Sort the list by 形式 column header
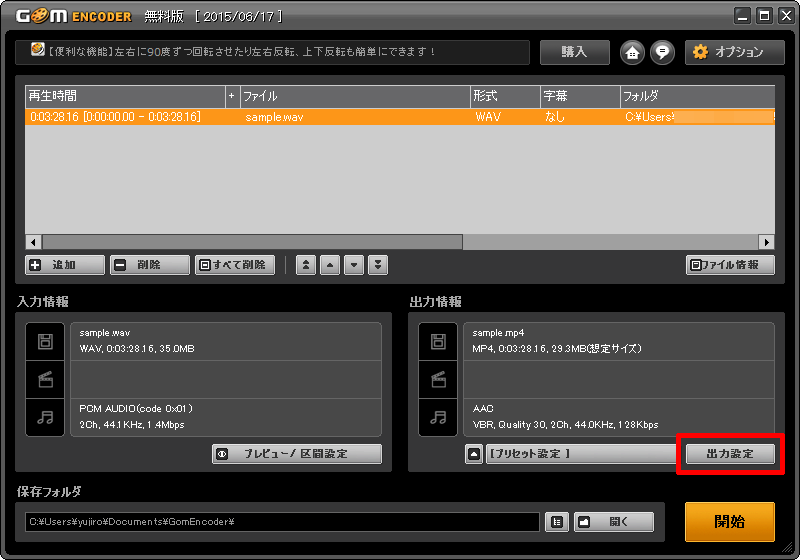The height and width of the screenshot is (560, 800). click(x=505, y=96)
